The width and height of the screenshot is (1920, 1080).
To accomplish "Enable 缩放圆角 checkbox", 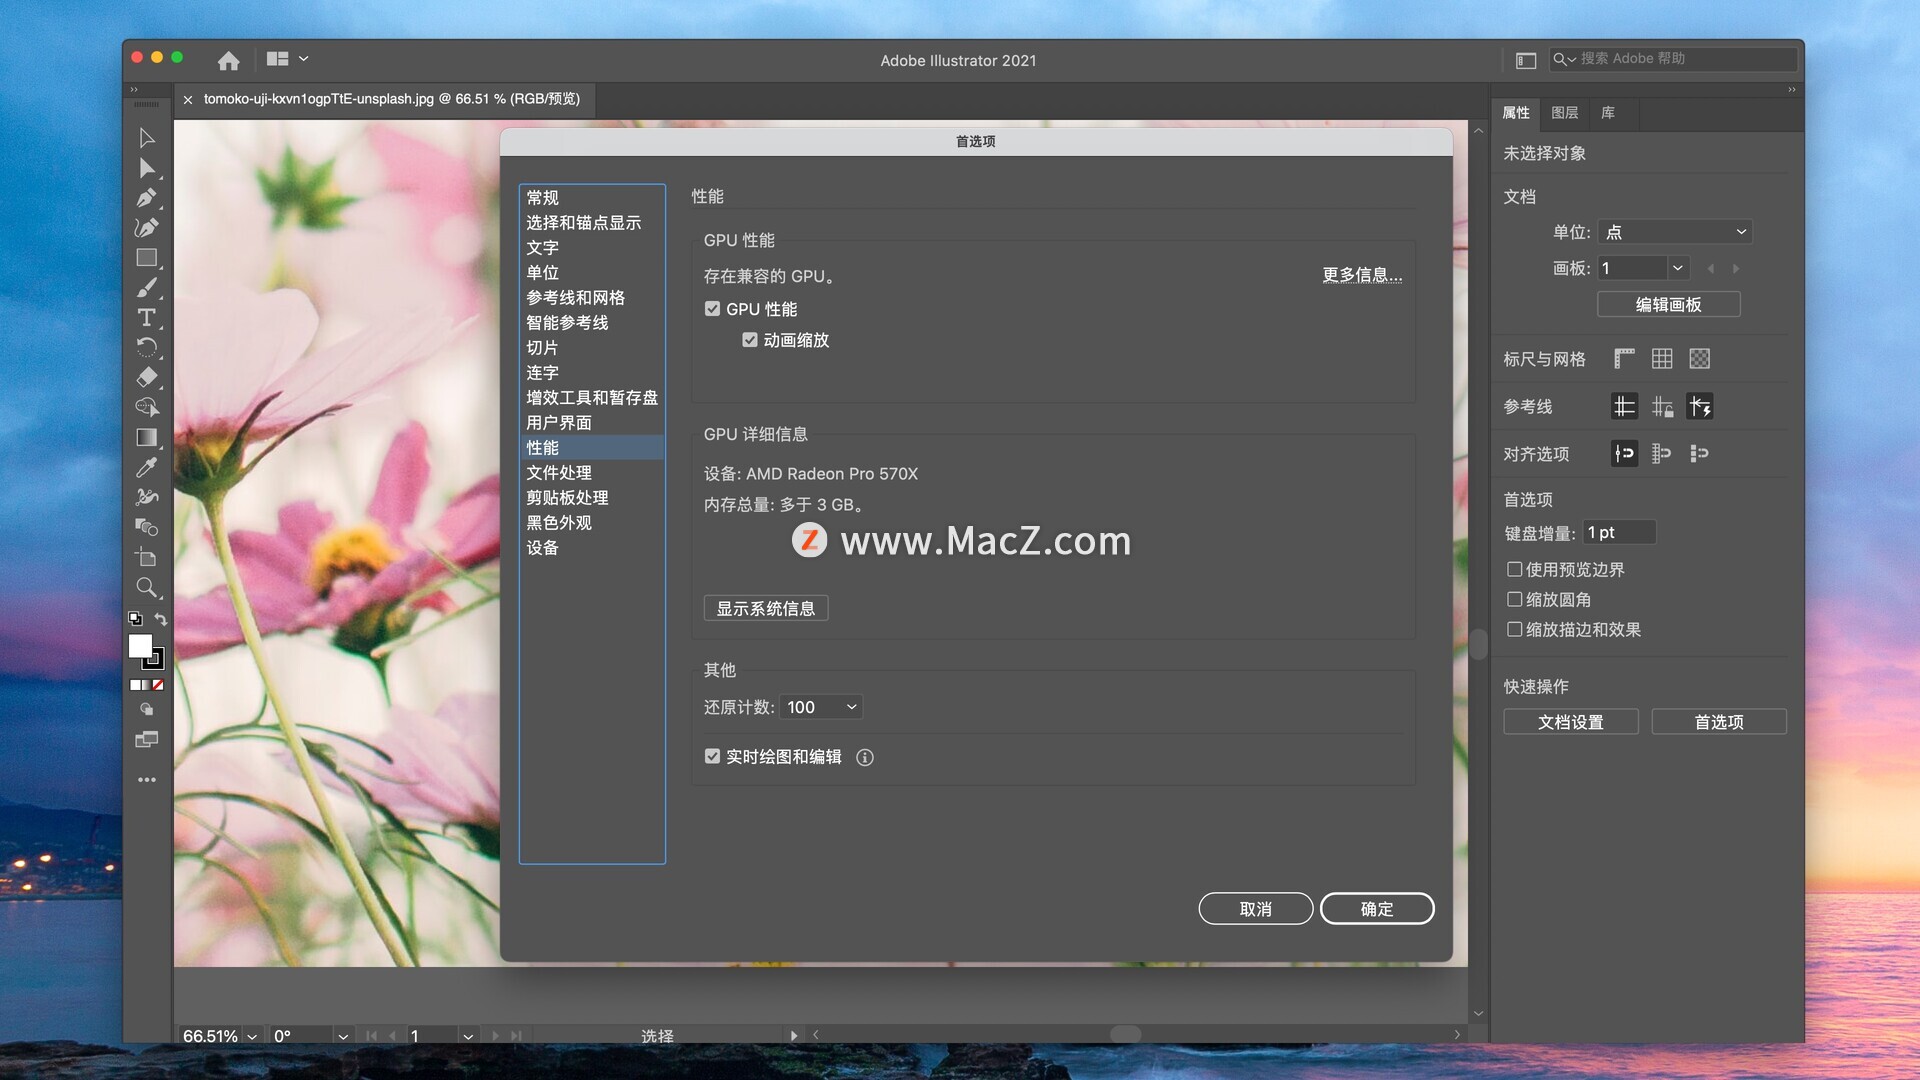I will [x=1515, y=599].
